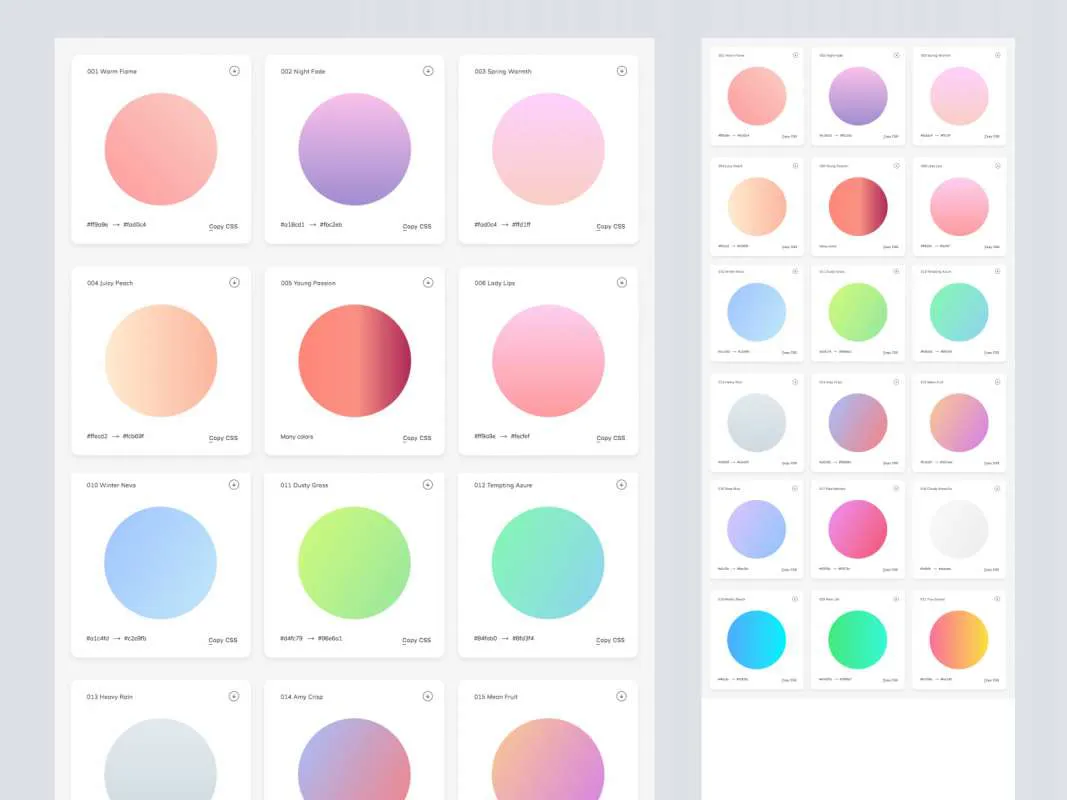Click the download icon on Winter Neva card

click(235, 484)
